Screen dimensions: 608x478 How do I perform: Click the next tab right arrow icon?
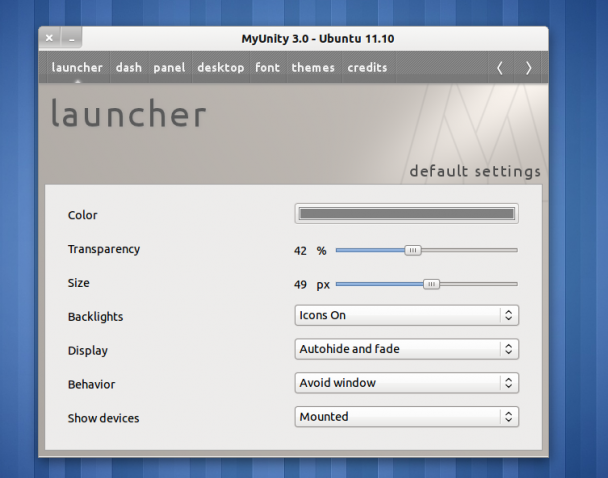[528, 68]
